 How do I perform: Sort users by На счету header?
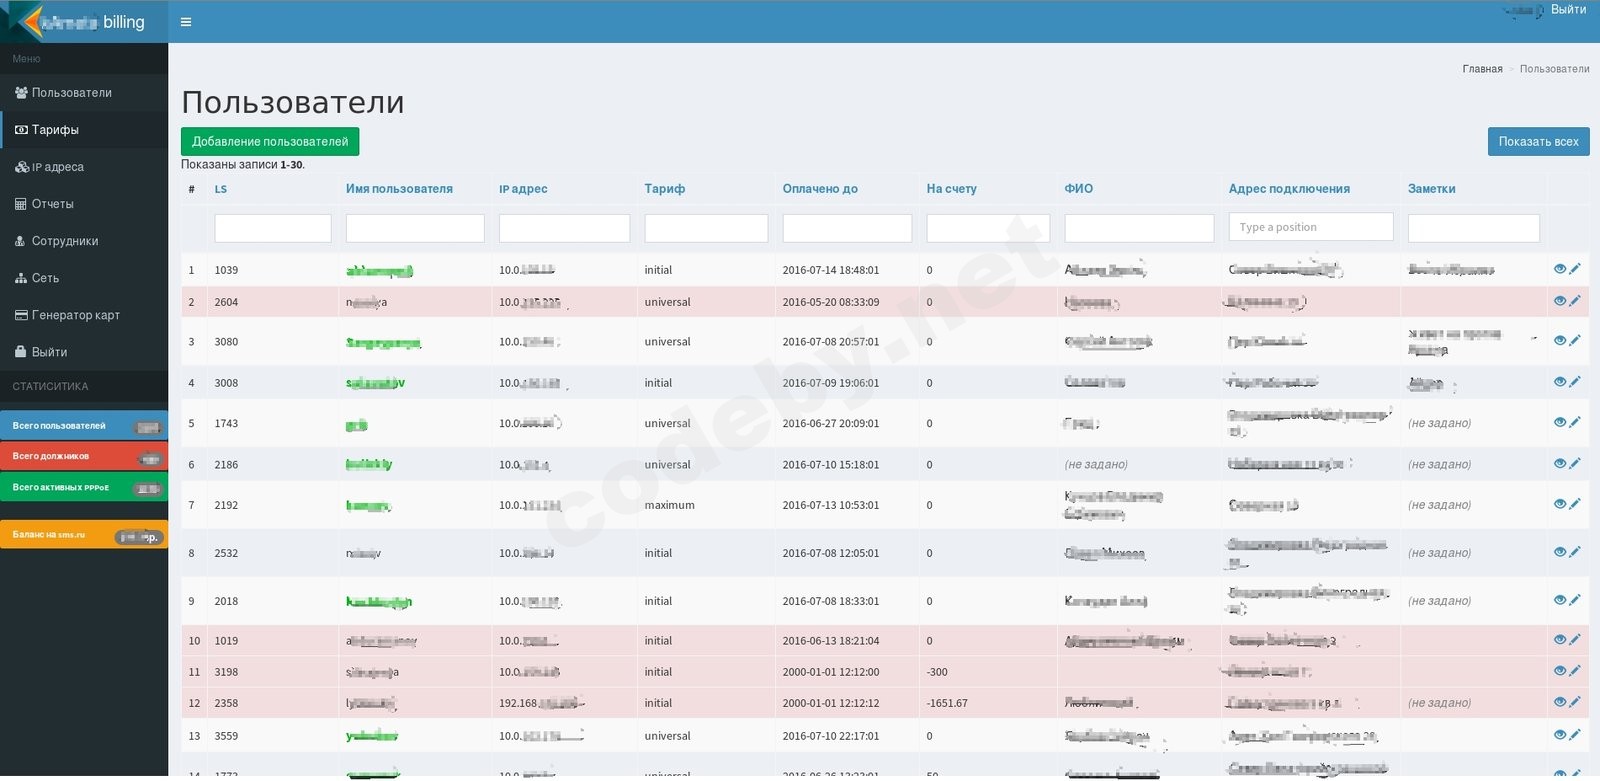coord(951,189)
